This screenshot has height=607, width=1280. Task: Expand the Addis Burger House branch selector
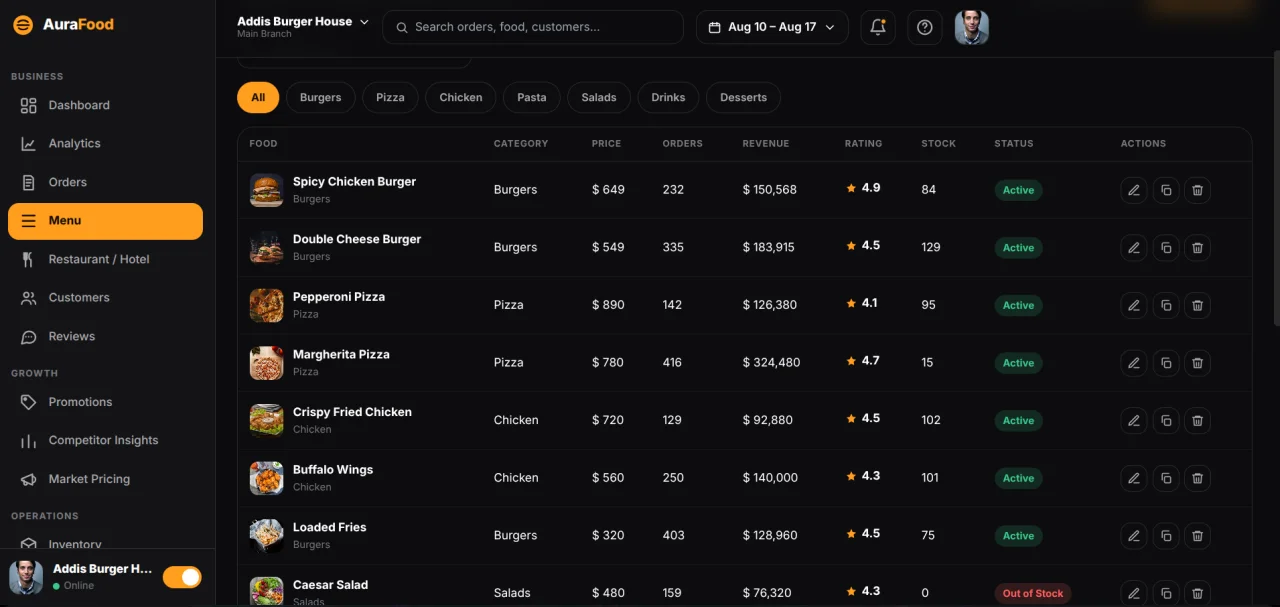[303, 26]
